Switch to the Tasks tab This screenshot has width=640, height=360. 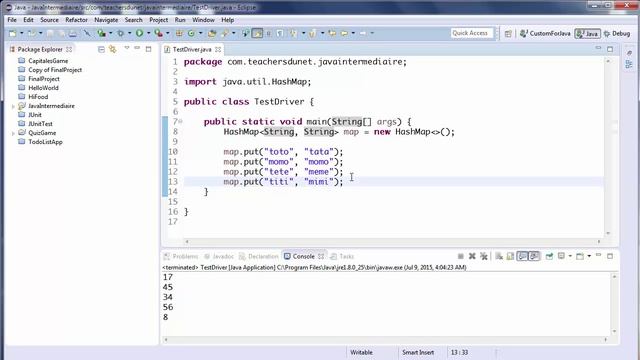[x=342, y=256]
